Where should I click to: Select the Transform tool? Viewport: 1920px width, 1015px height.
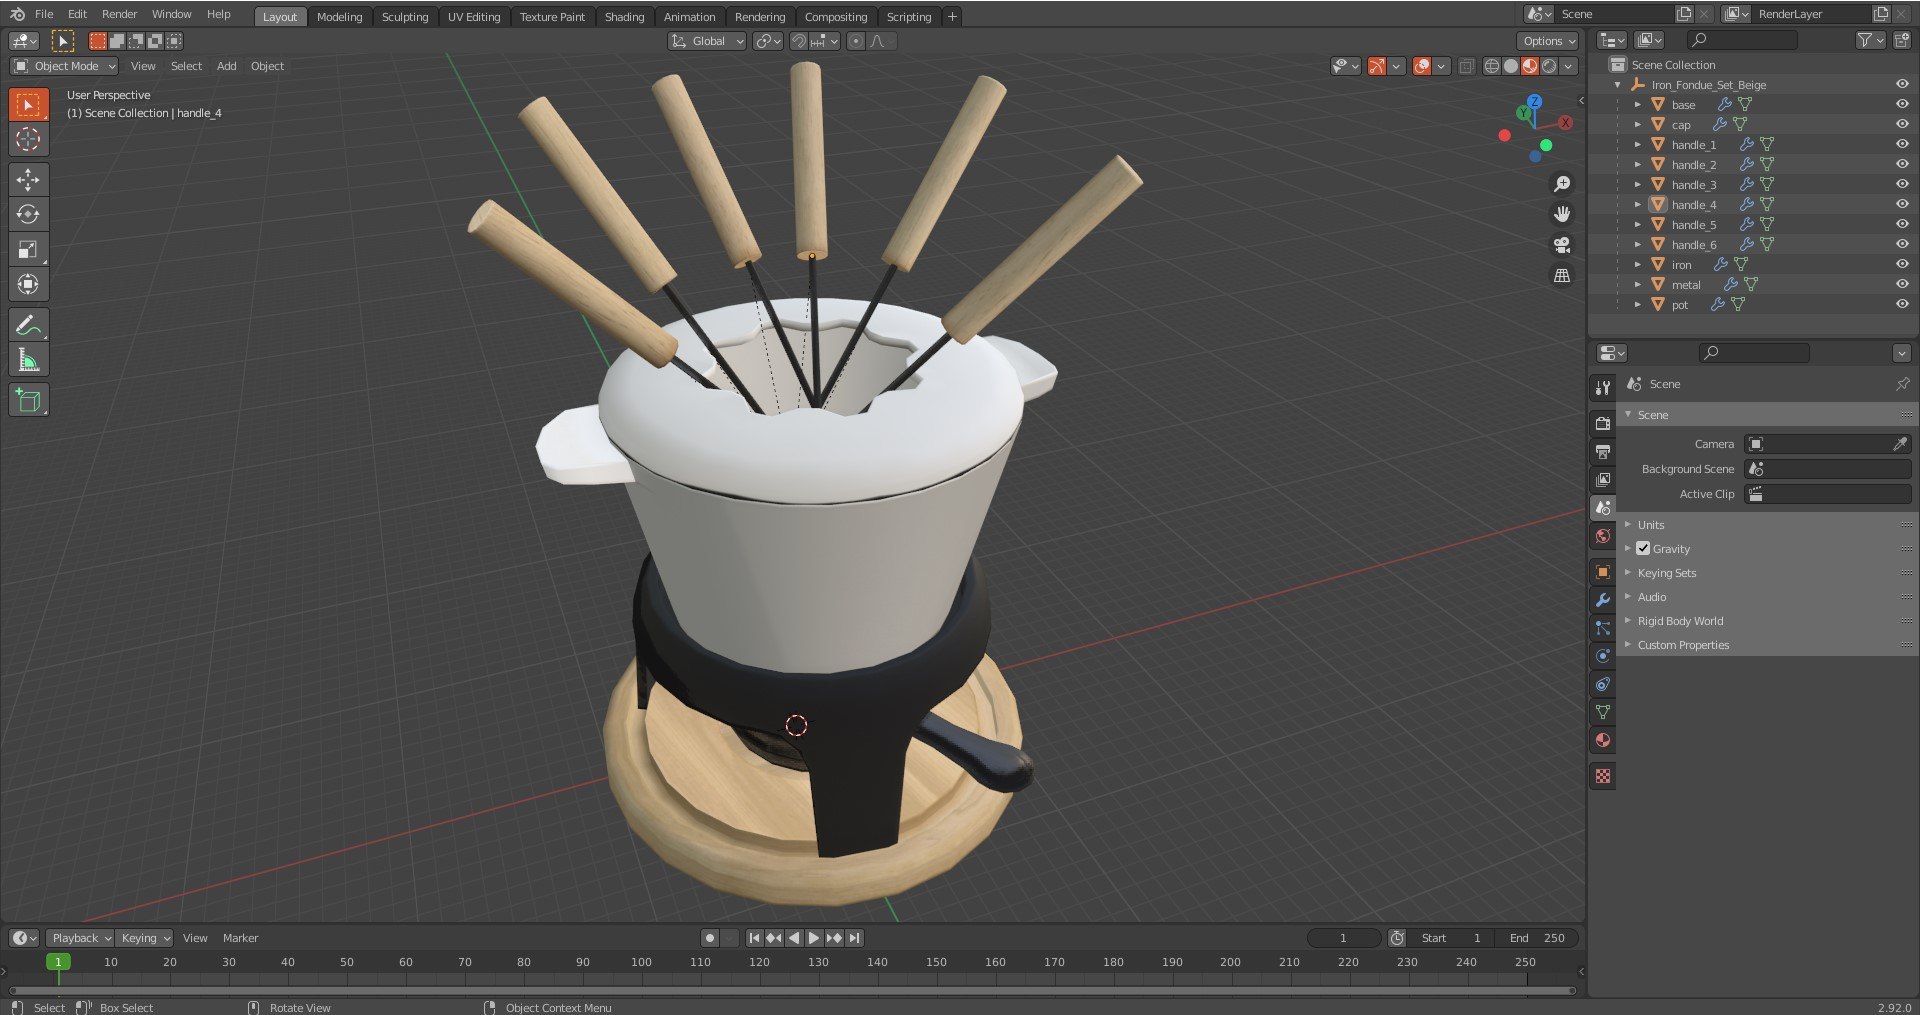click(x=28, y=285)
